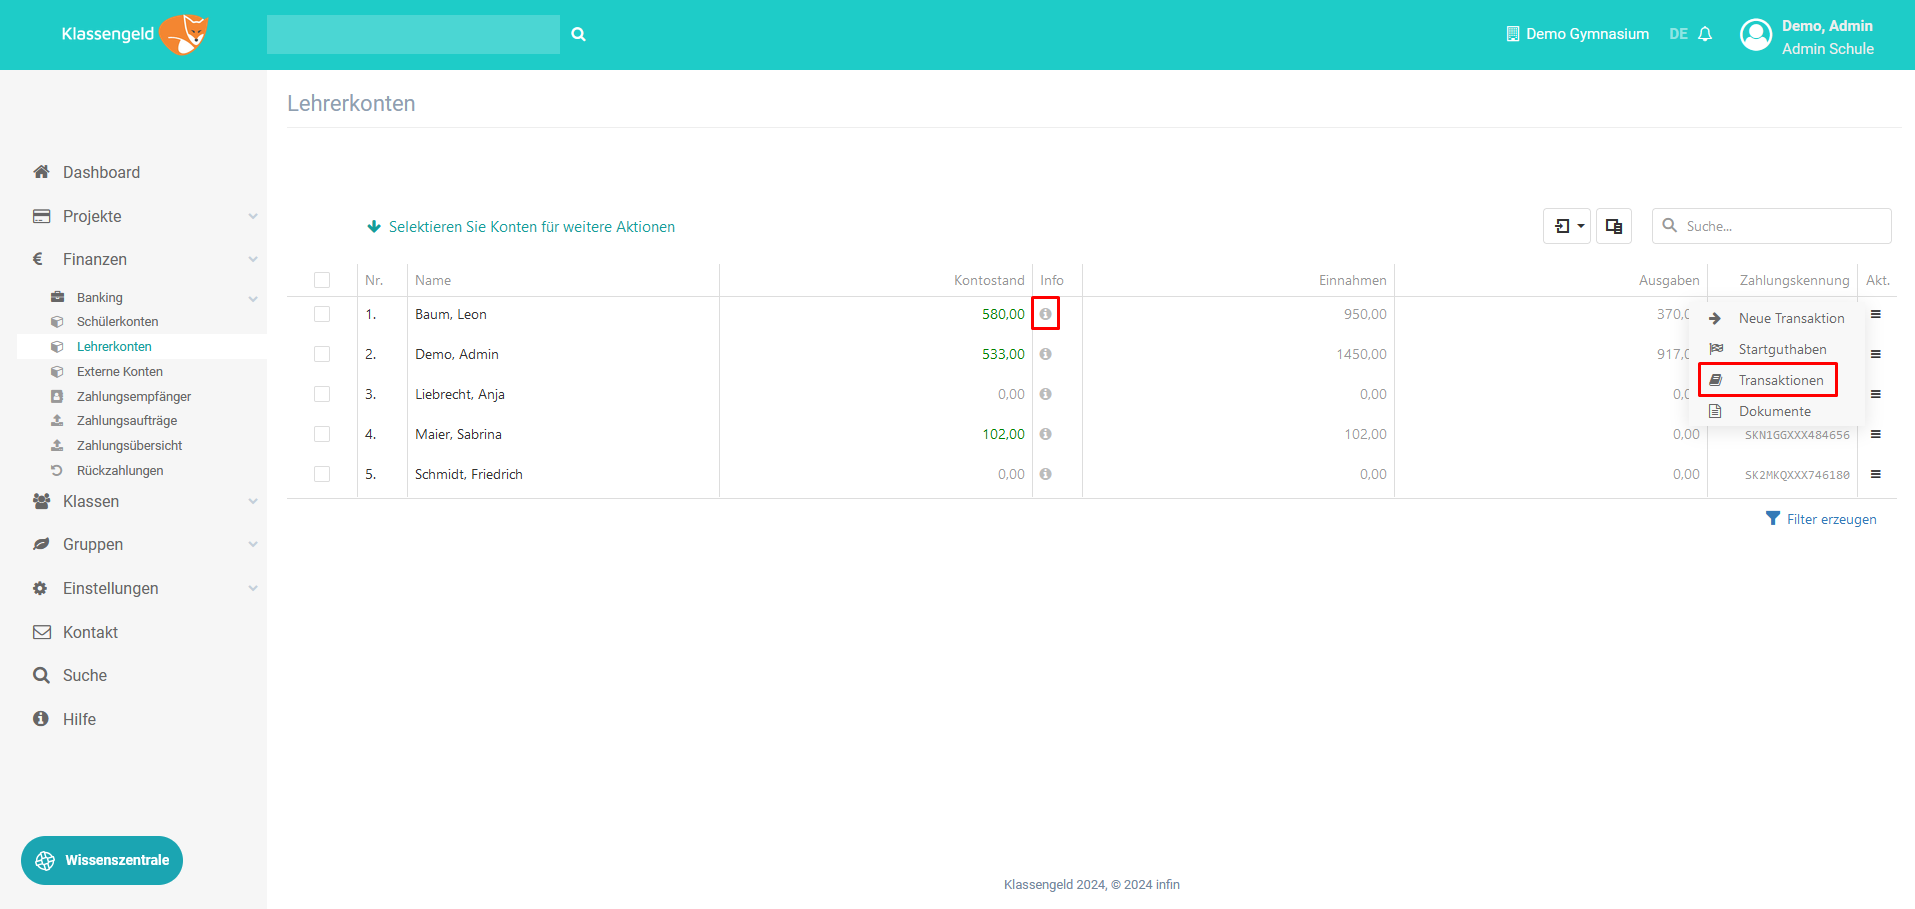Select checkbox for Schmidt, Friedrich
This screenshot has height=909, width=1915.
(322, 474)
